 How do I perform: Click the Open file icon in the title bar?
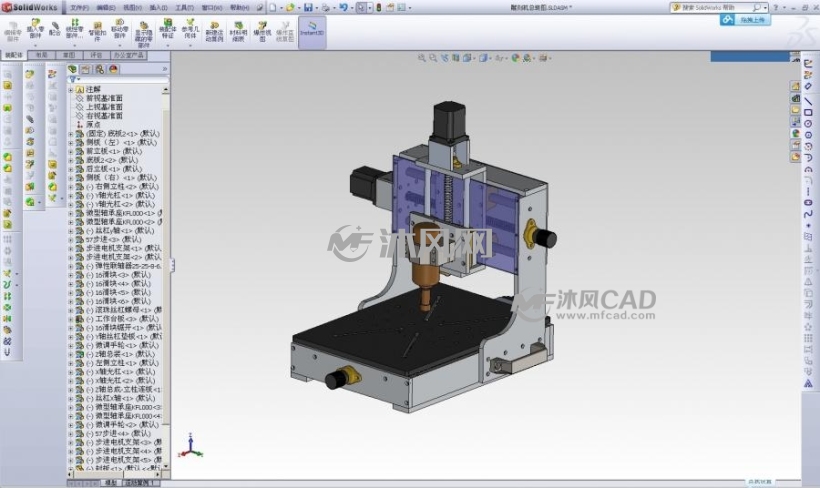coord(290,7)
